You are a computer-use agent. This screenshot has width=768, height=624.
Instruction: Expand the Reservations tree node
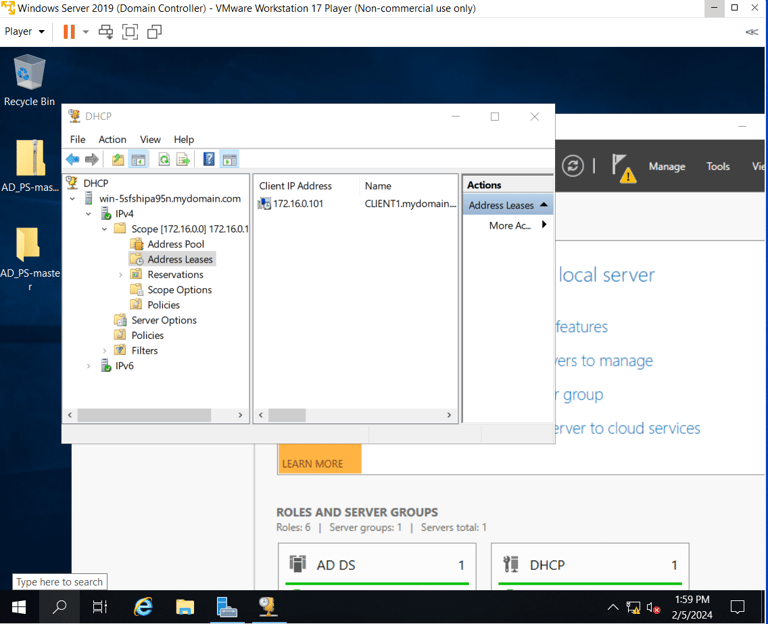point(120,275)
